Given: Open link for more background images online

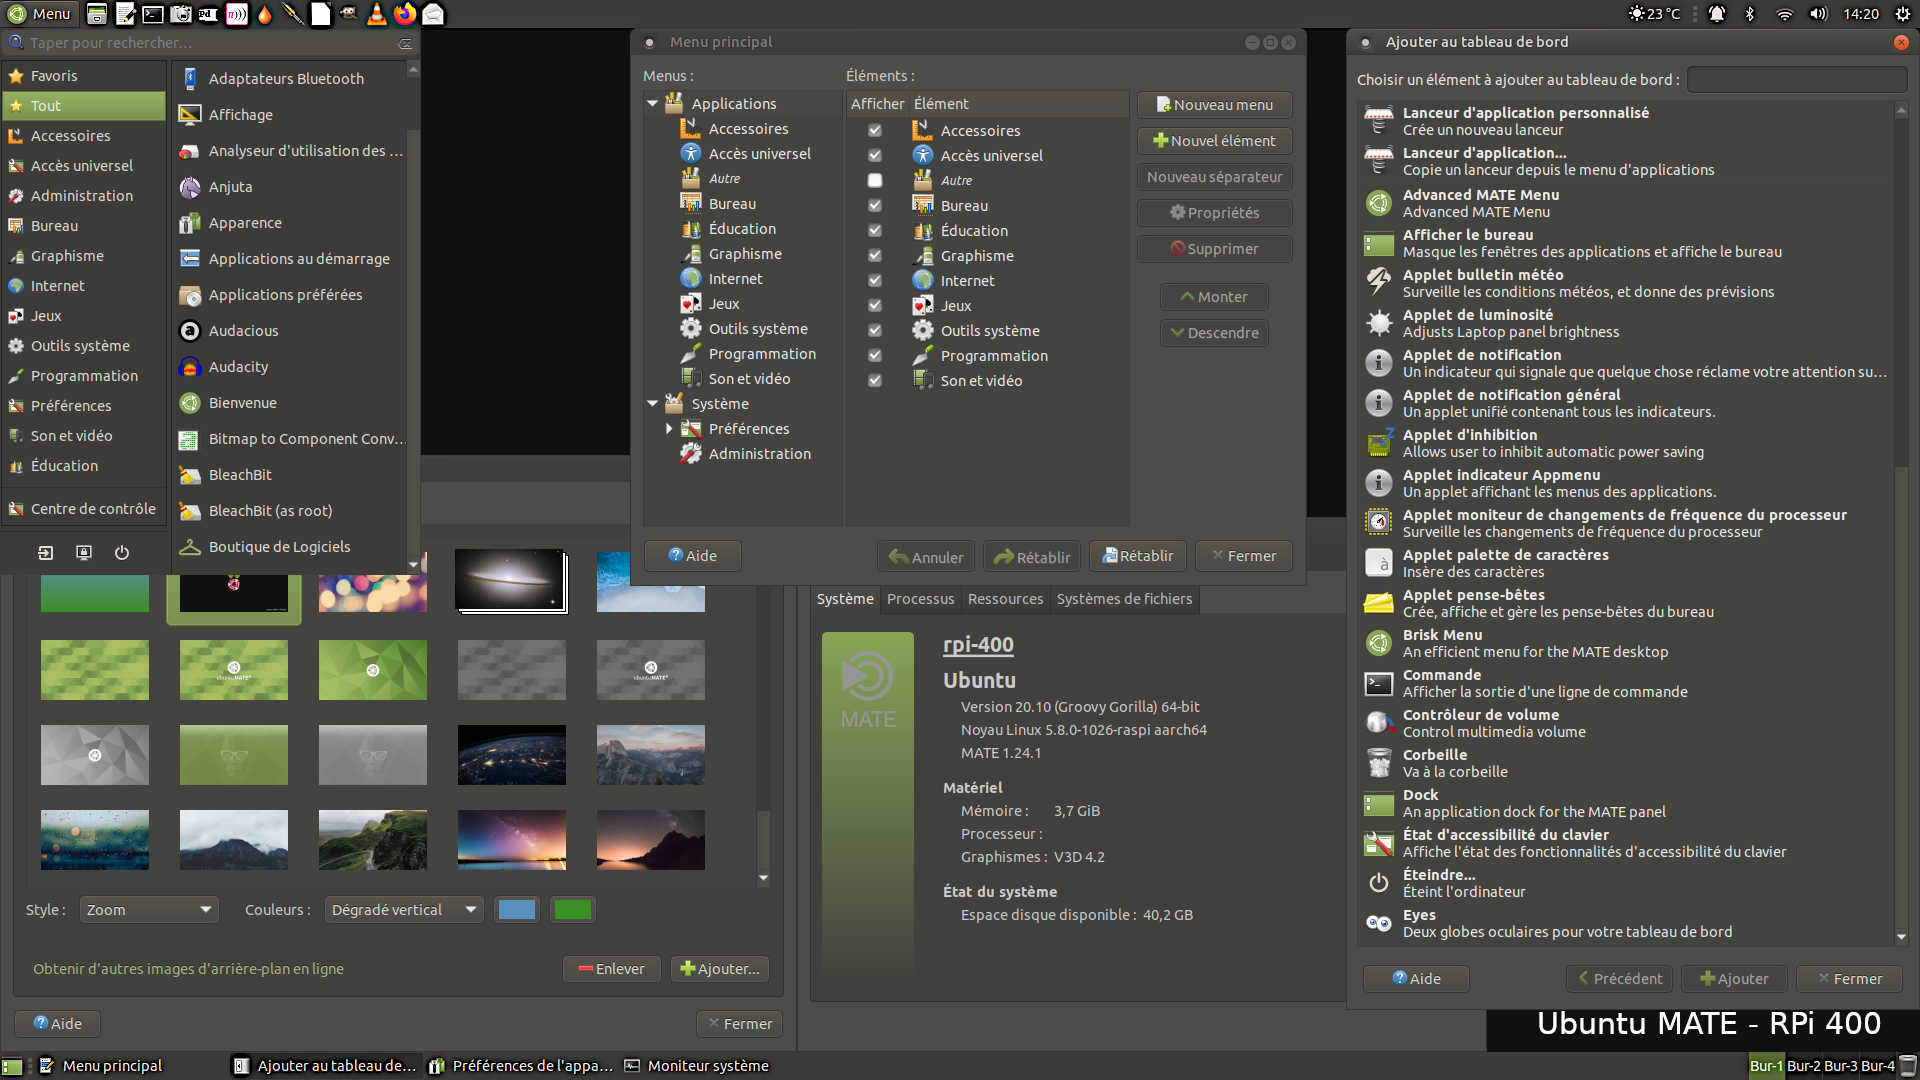Looking at the screenshot, I should click(x=188, y=969).
